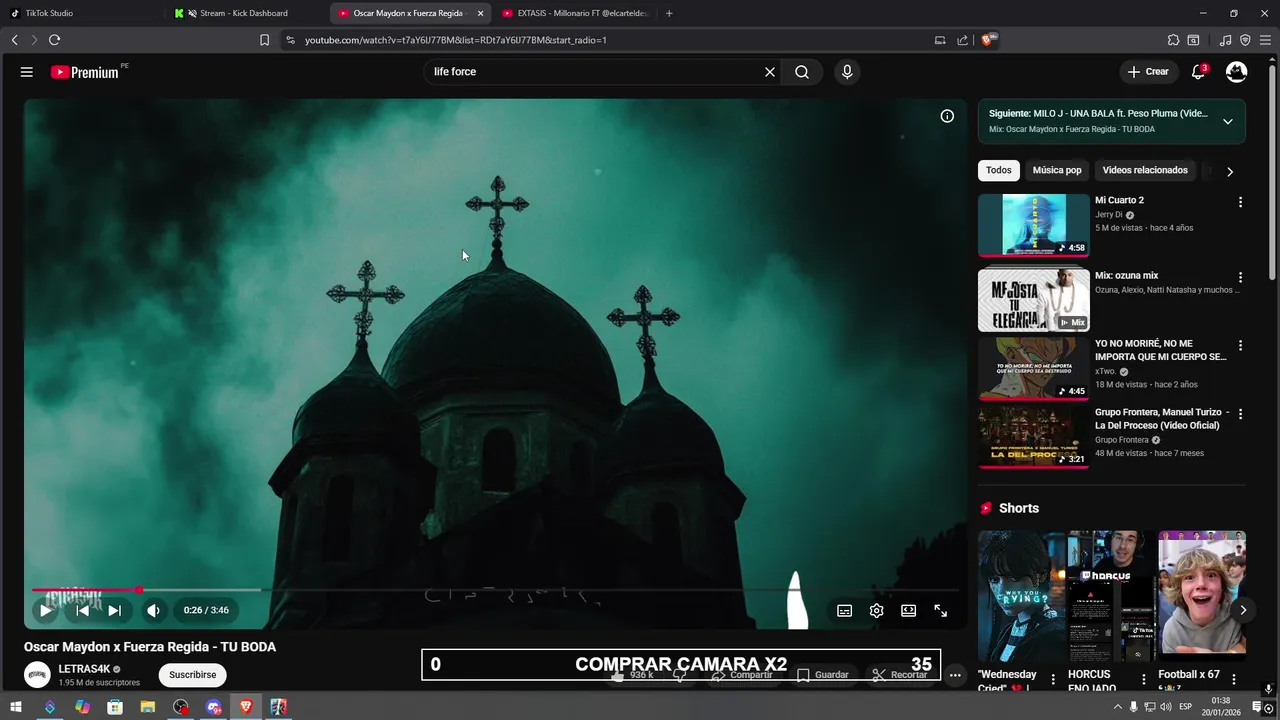Screen dimensions: 1280x720
Task: Enter fullscreen video mode
Action: pos(941,611)
